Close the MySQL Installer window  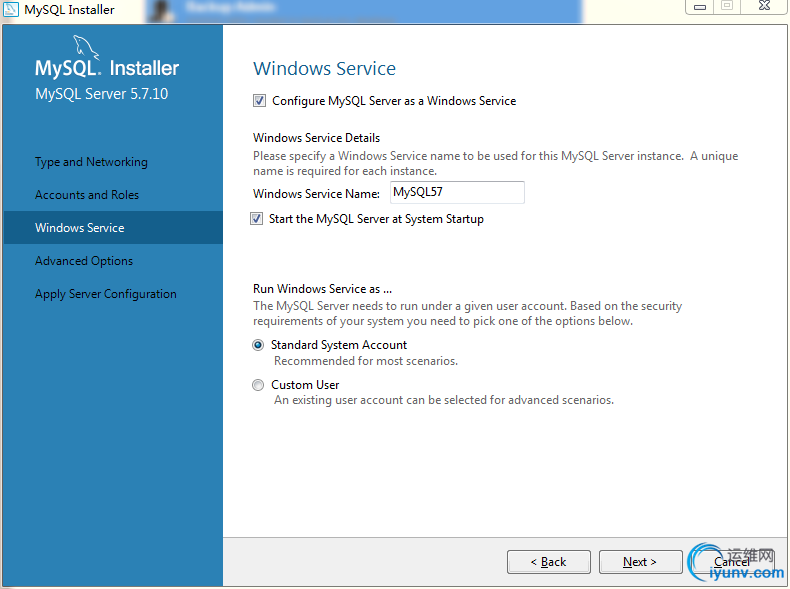tap(765, 6)
